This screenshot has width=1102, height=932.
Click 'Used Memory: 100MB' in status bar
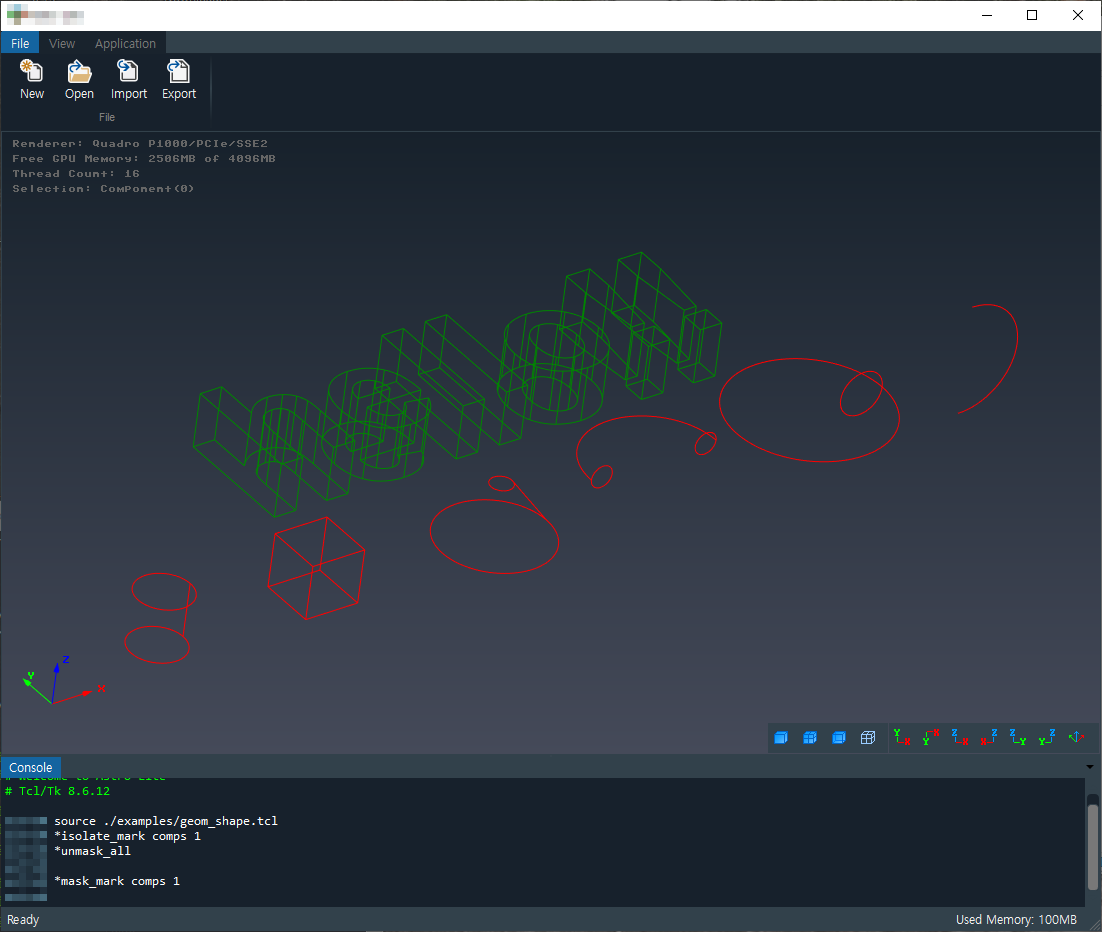coord(1016,919)
